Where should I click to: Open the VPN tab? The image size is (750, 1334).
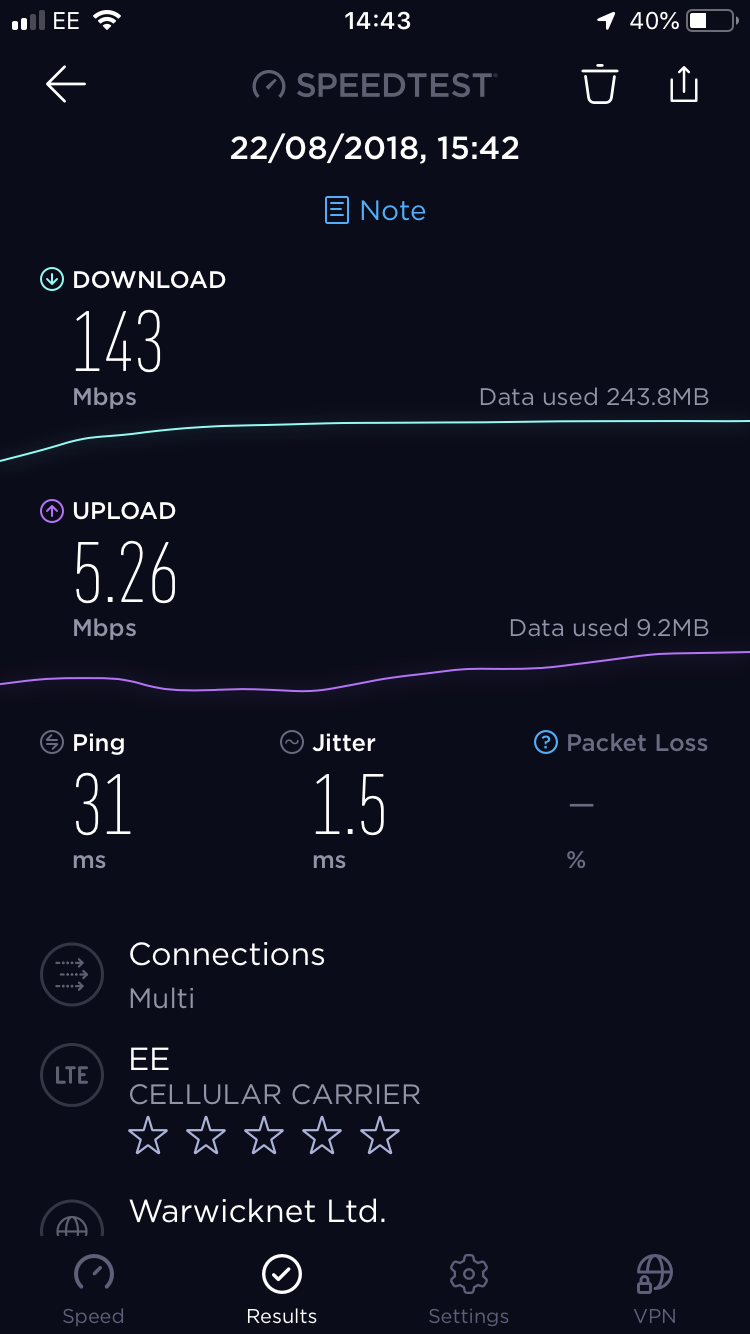(655, 1289)
